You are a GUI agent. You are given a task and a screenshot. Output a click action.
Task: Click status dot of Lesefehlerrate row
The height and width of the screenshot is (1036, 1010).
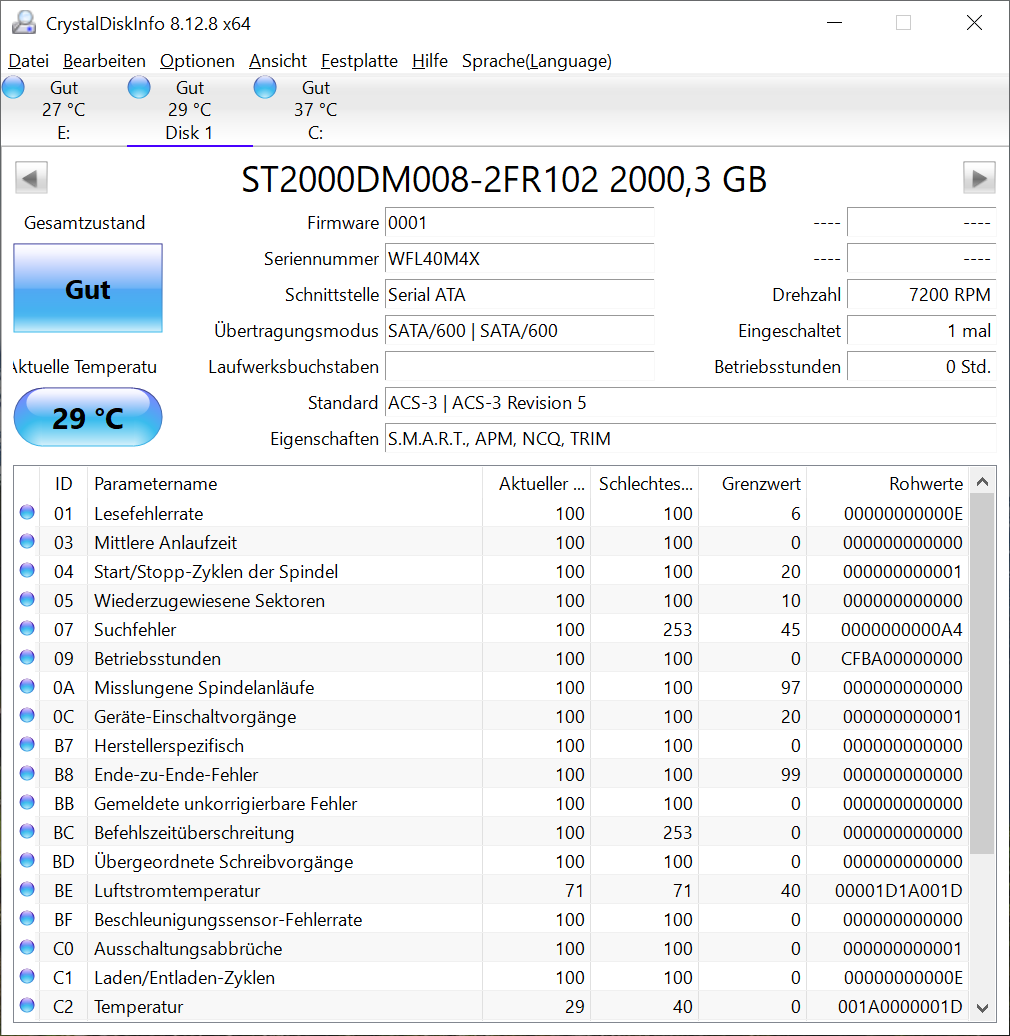27,512
